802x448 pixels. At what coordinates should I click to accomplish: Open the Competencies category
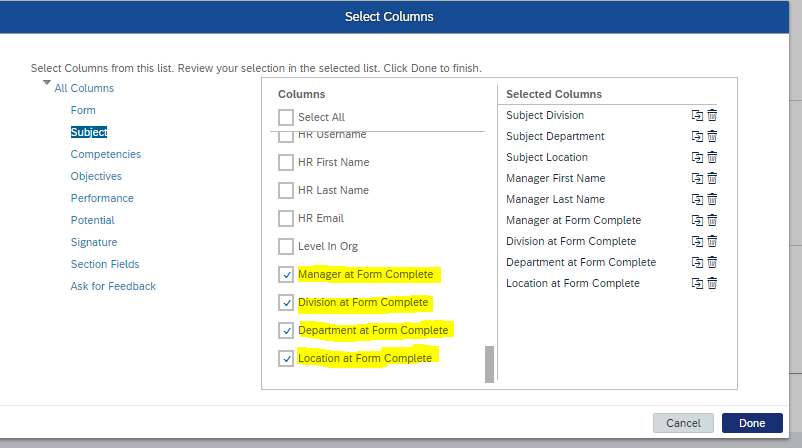click(x=105, y=154)
